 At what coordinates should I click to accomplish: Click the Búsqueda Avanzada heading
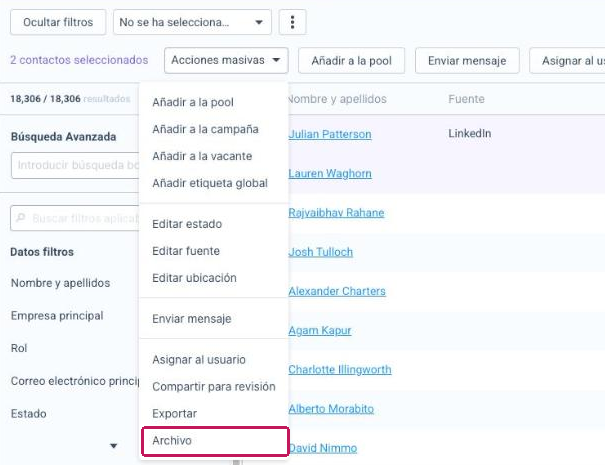63,137
